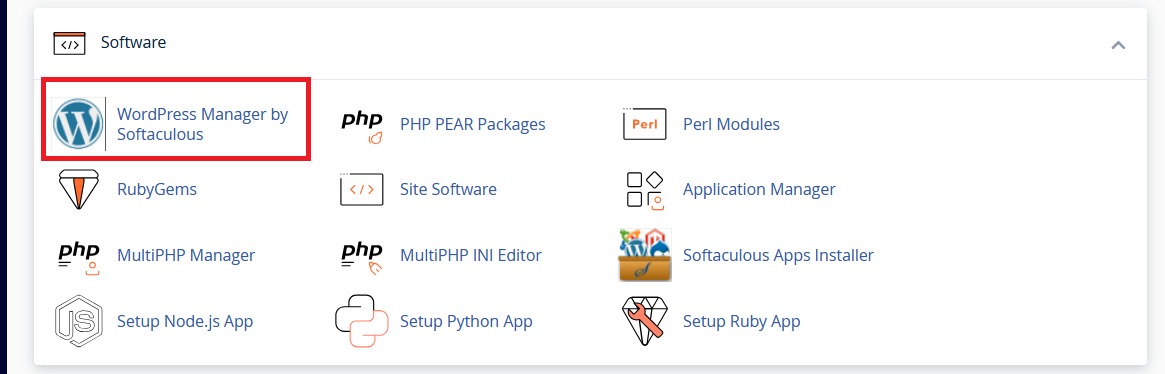
Task: Click the WordPress logo icon
Action: pyautogui.click(x=78, y=124)
